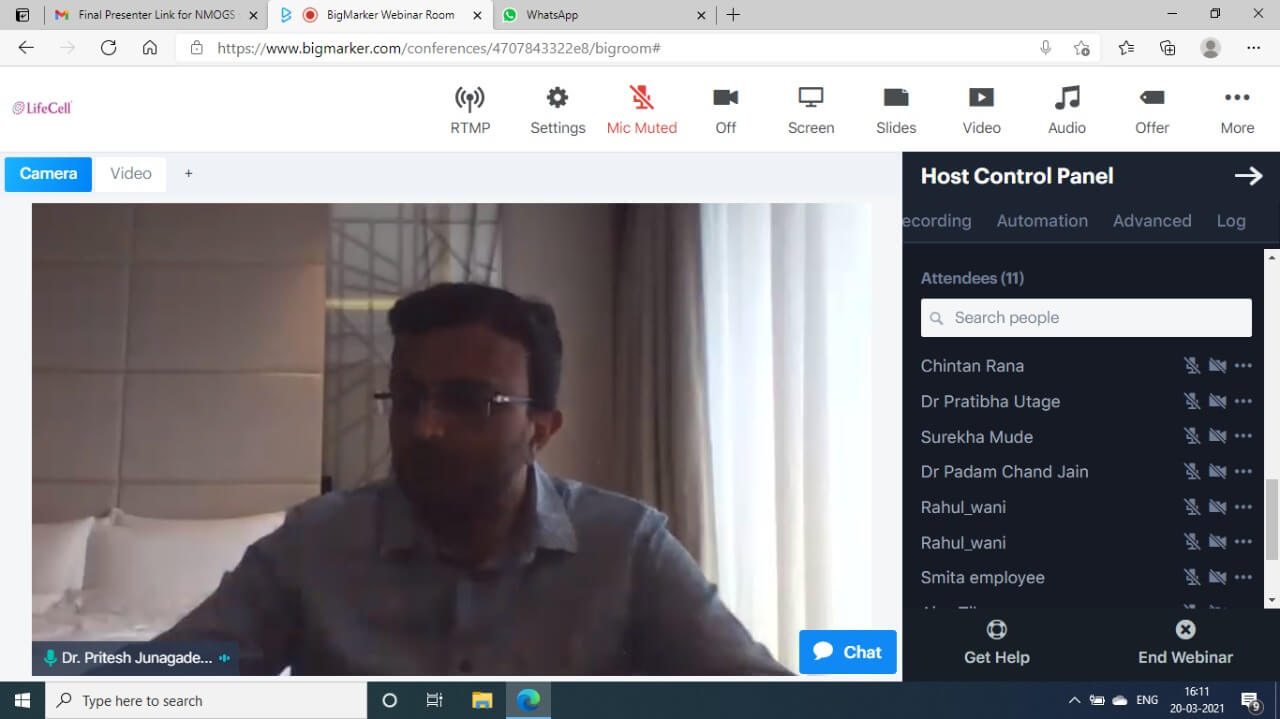1280x719 pixels.
Task: Click End Webinar
Action: 1185,643
